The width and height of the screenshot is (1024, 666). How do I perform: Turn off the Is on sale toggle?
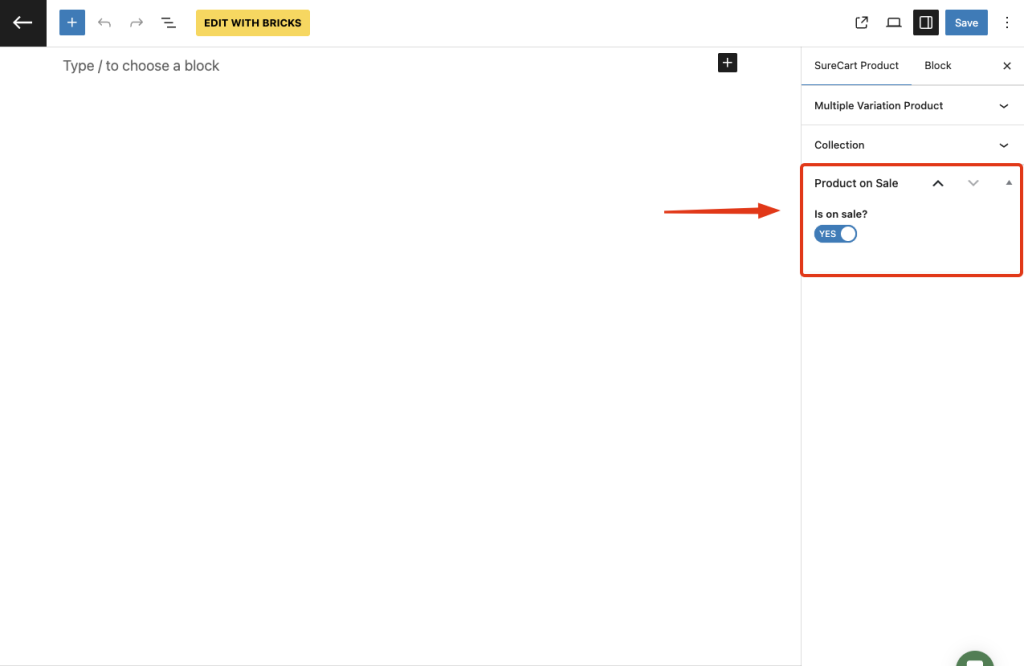[x=836, y=234]
